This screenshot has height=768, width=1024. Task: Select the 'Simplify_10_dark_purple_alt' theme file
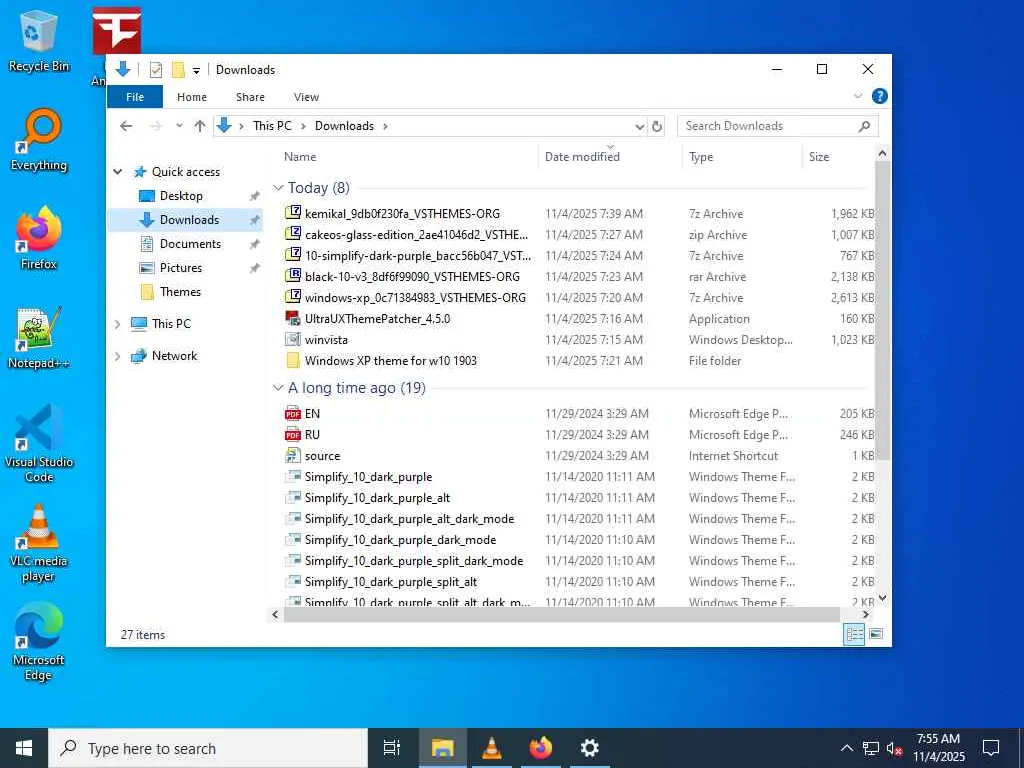pos(377,498)
